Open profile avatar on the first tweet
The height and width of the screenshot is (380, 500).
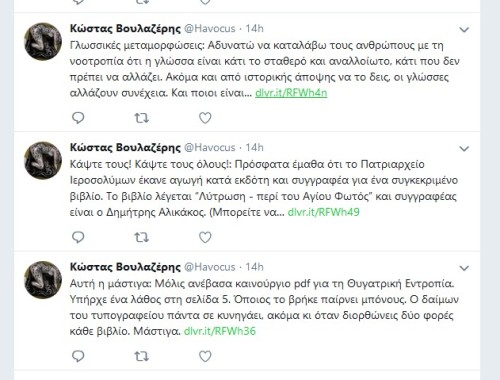click(43, 42)
